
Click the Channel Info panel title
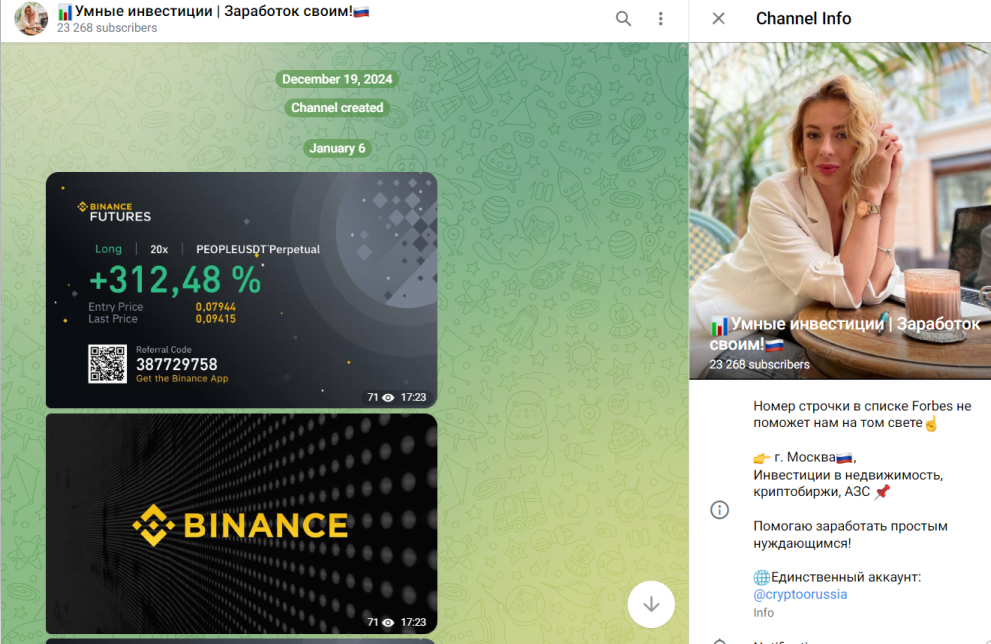(803, 18)
